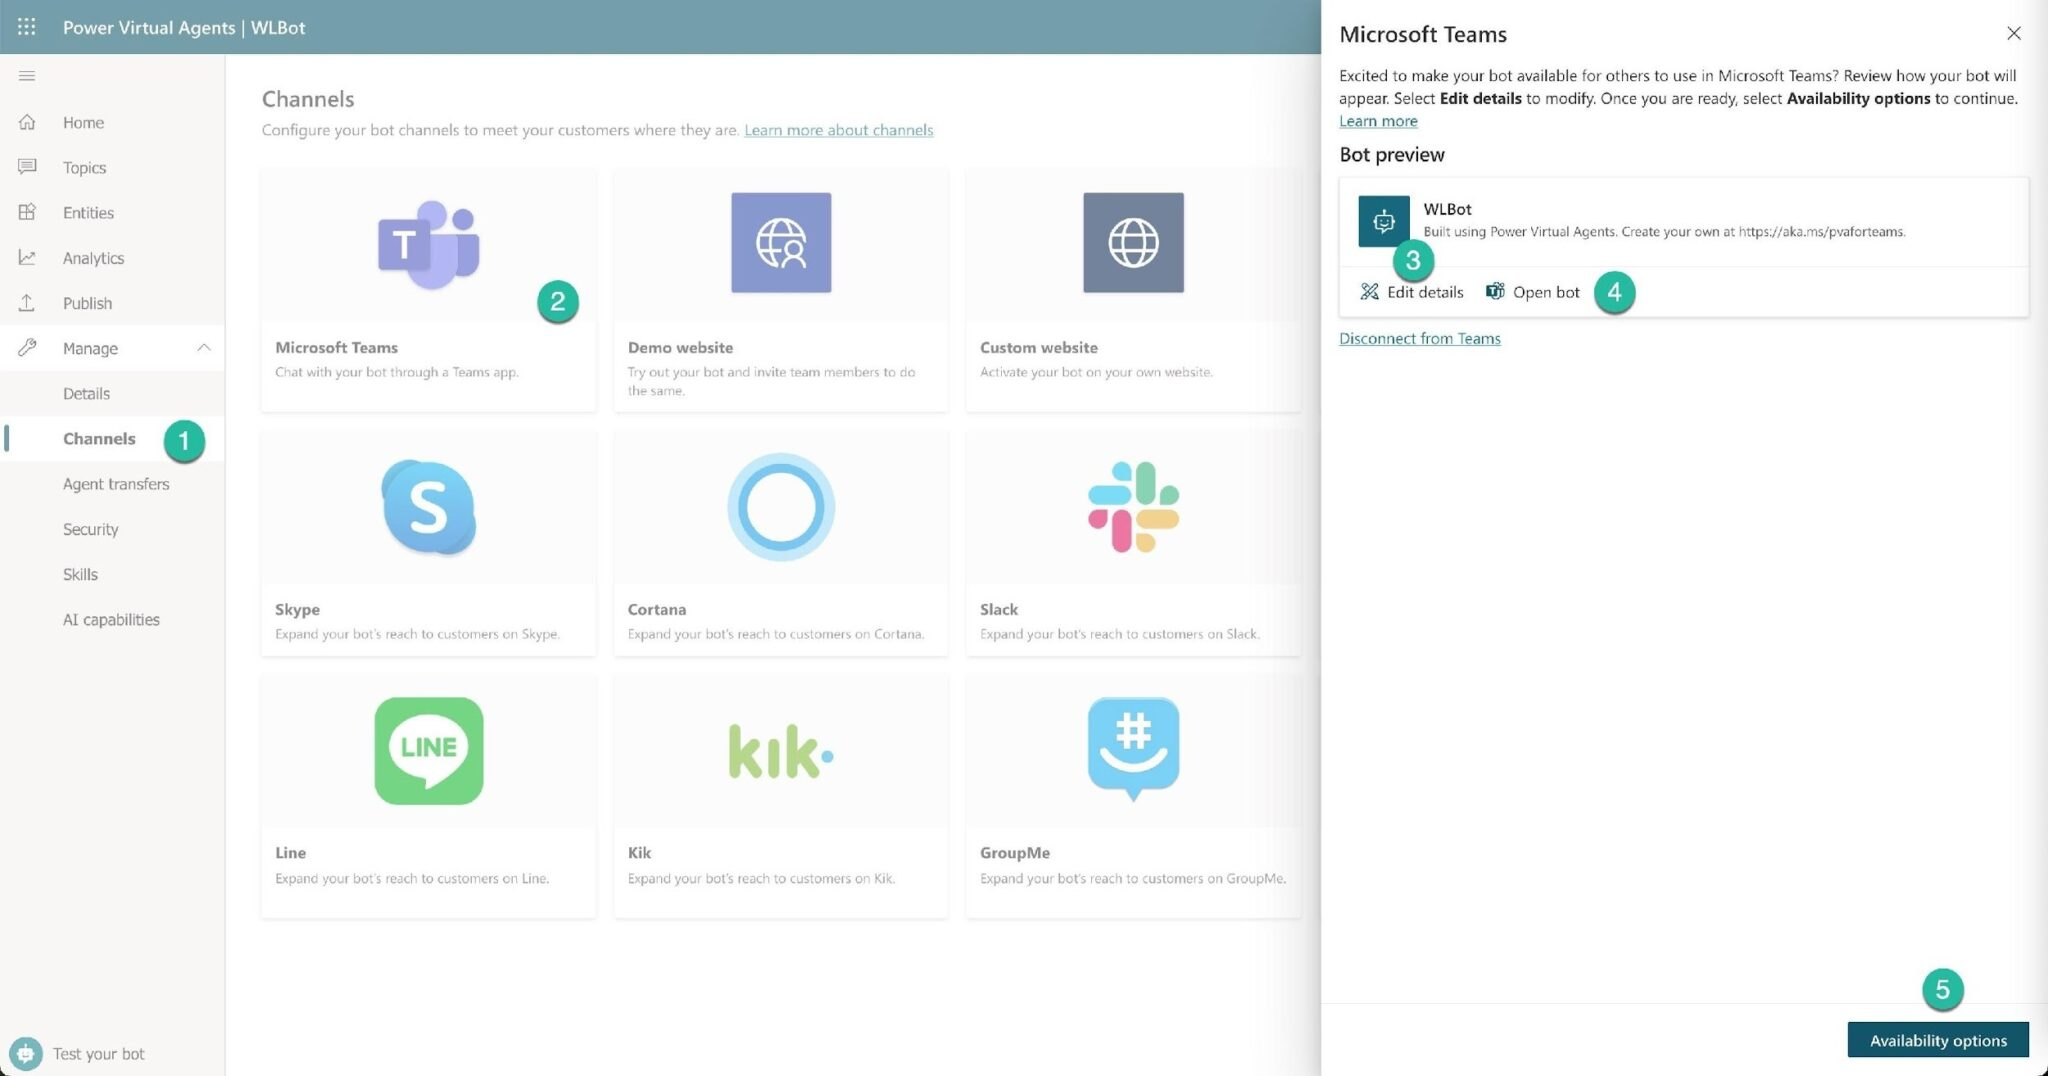Click Learn more about channels link
Viewport: 2048px width, 1076px height.
click(838, 130)
